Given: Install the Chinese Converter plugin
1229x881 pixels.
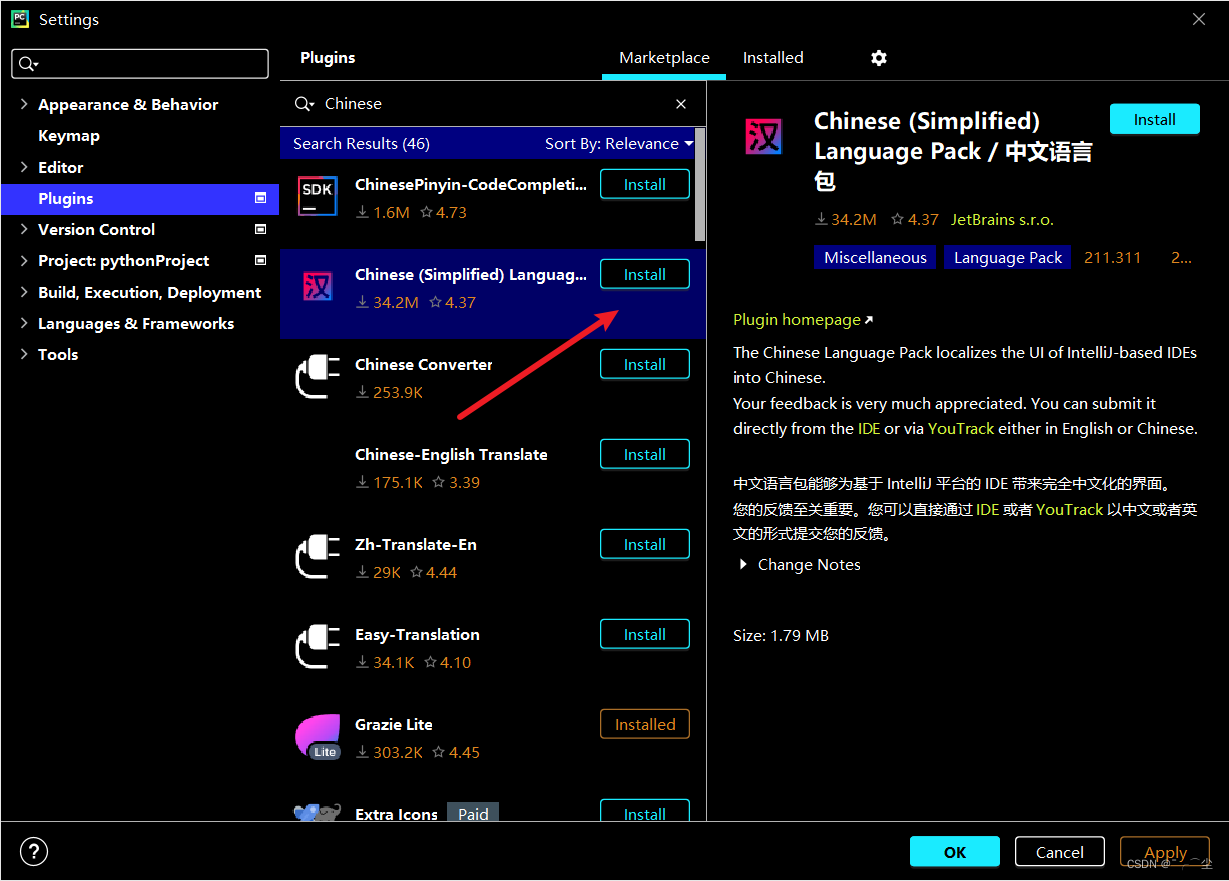Looking at the screenshot, I should click(x=645, y=364).
